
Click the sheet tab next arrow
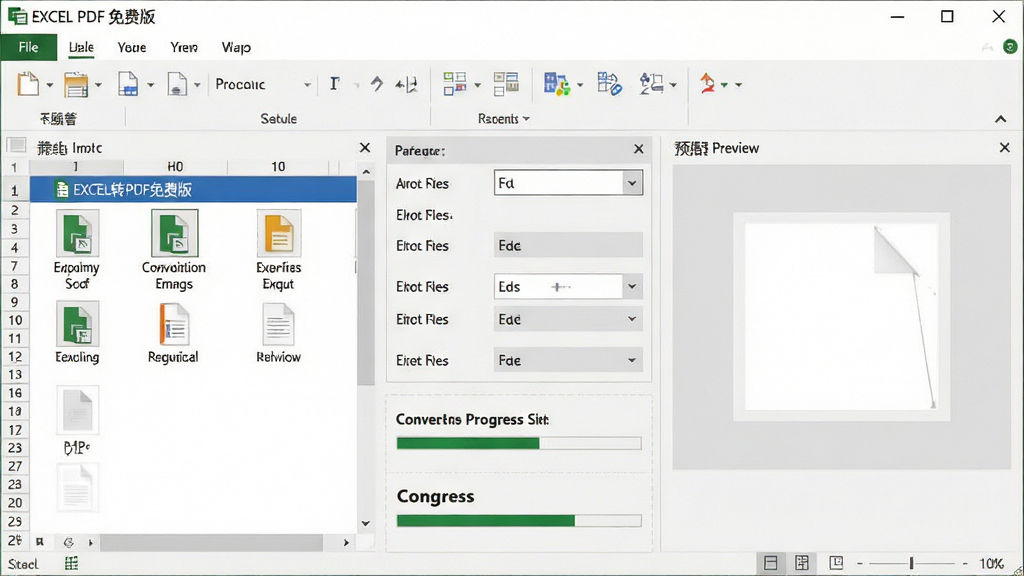click(x=91, y=542)
